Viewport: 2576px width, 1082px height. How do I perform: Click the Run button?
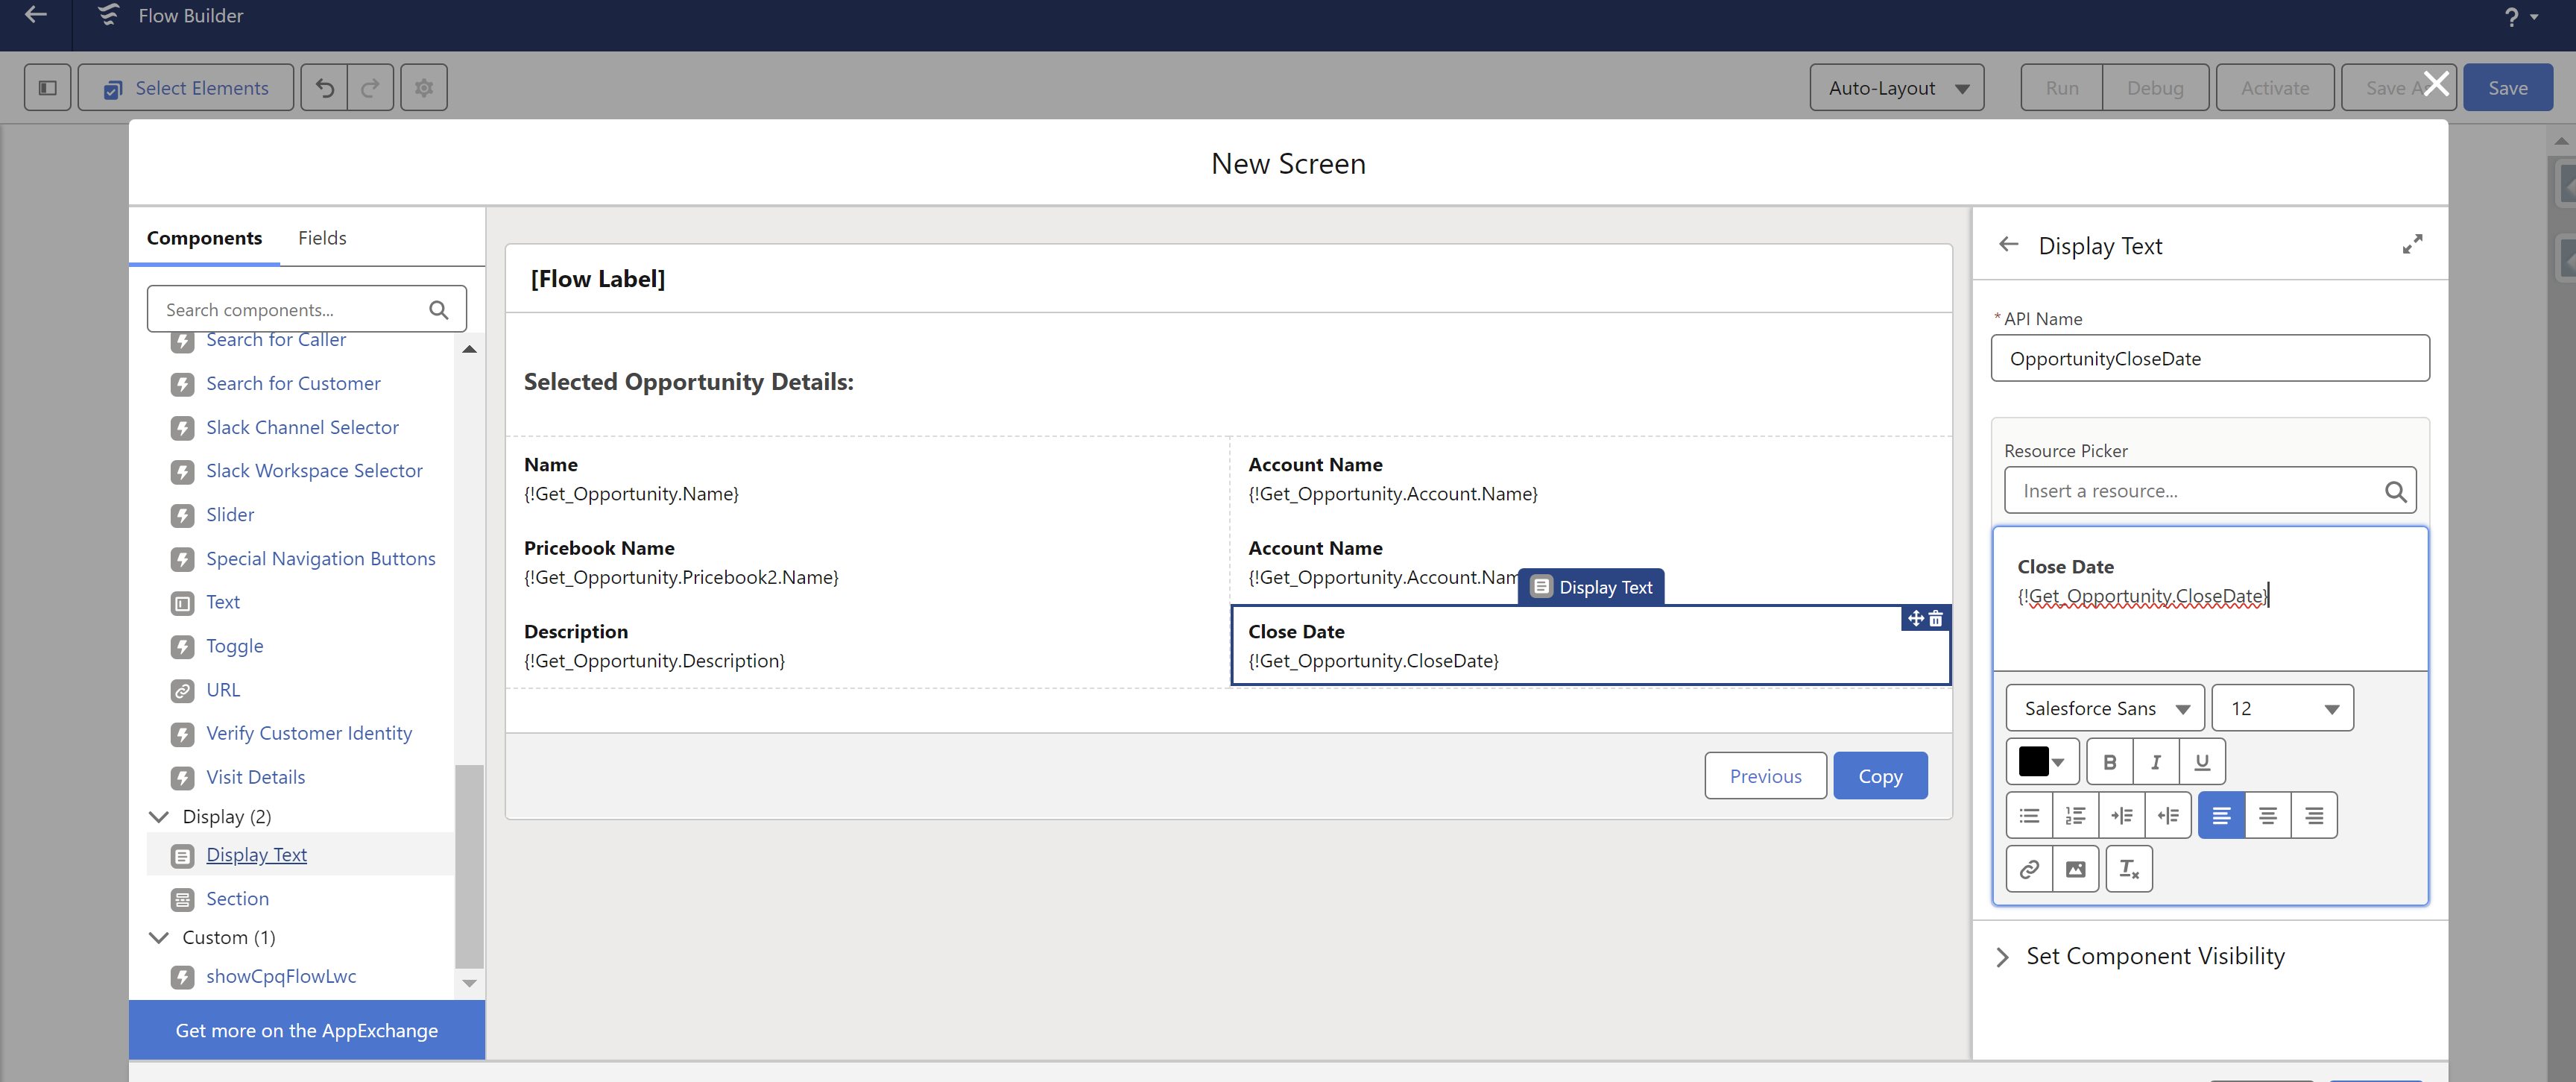tap(2062, 88)
